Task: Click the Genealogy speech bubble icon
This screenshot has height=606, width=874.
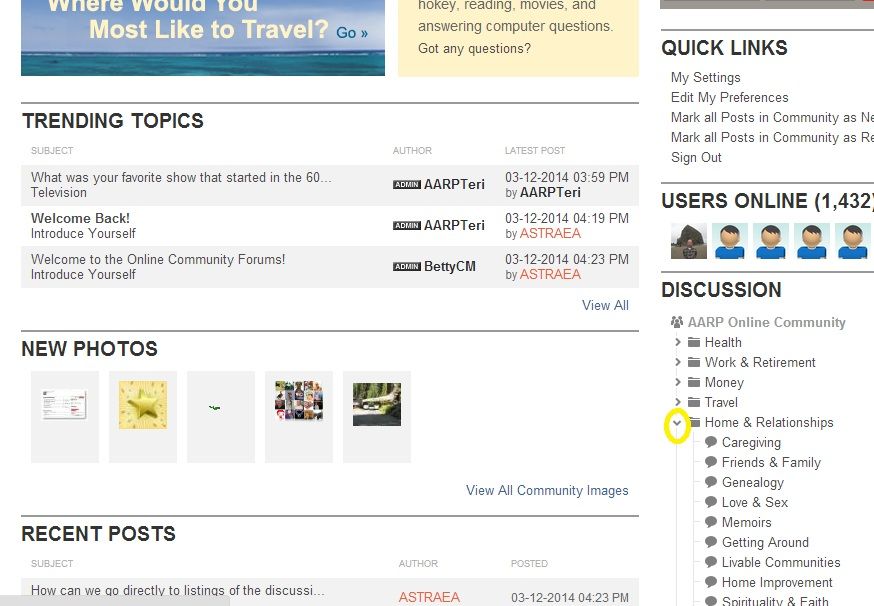Action: pos(711,482)
